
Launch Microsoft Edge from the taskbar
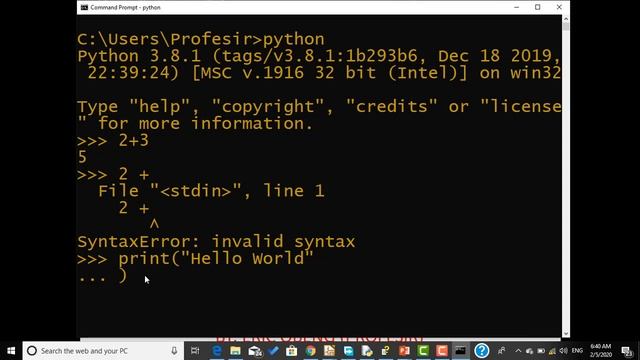[217, 351]
